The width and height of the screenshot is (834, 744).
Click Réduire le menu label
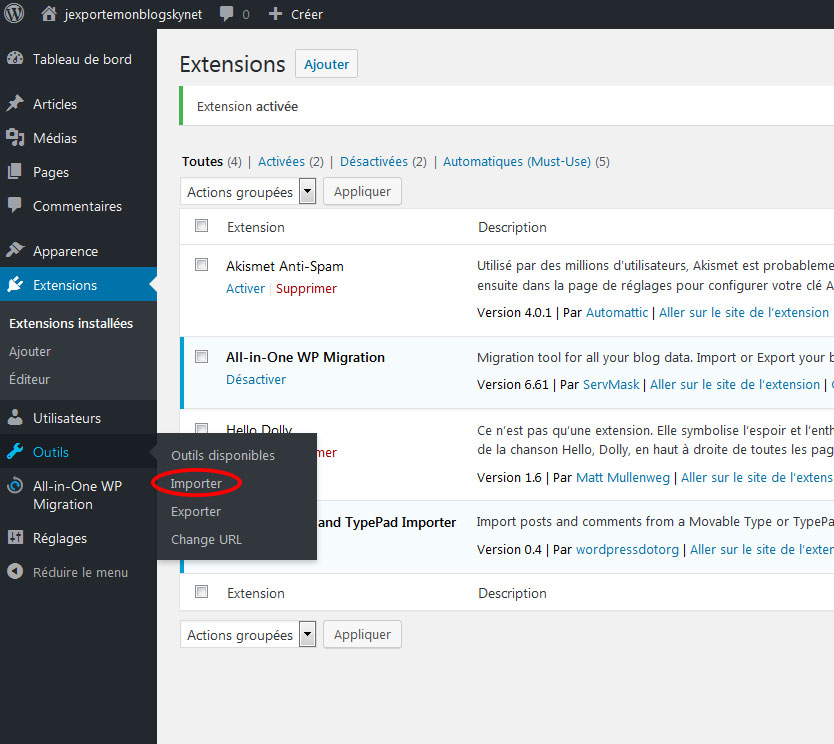pyautogui.click(x=80, y=572)
